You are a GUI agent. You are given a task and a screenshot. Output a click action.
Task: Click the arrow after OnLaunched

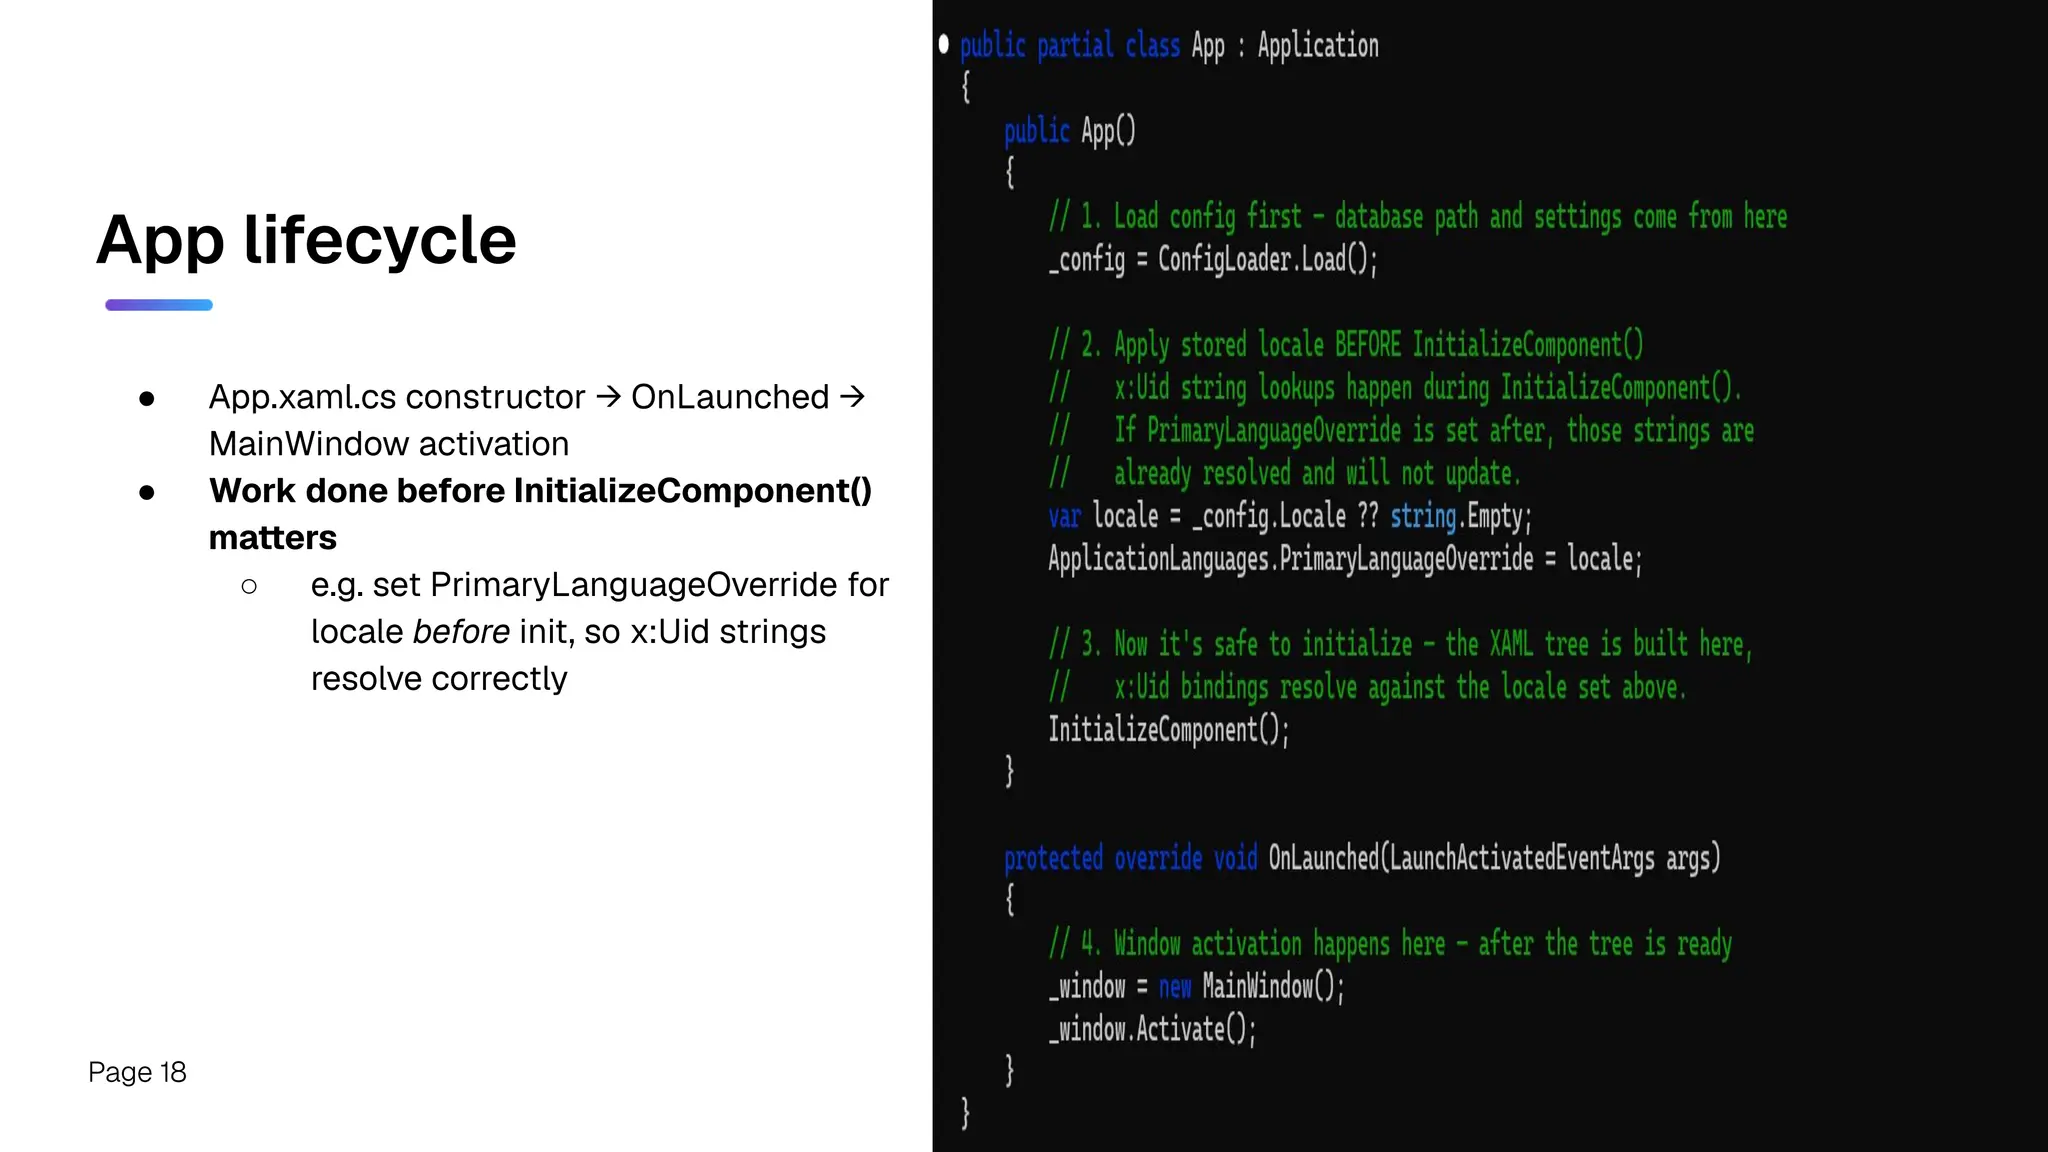pyautogui.click(x=852, y=397)
